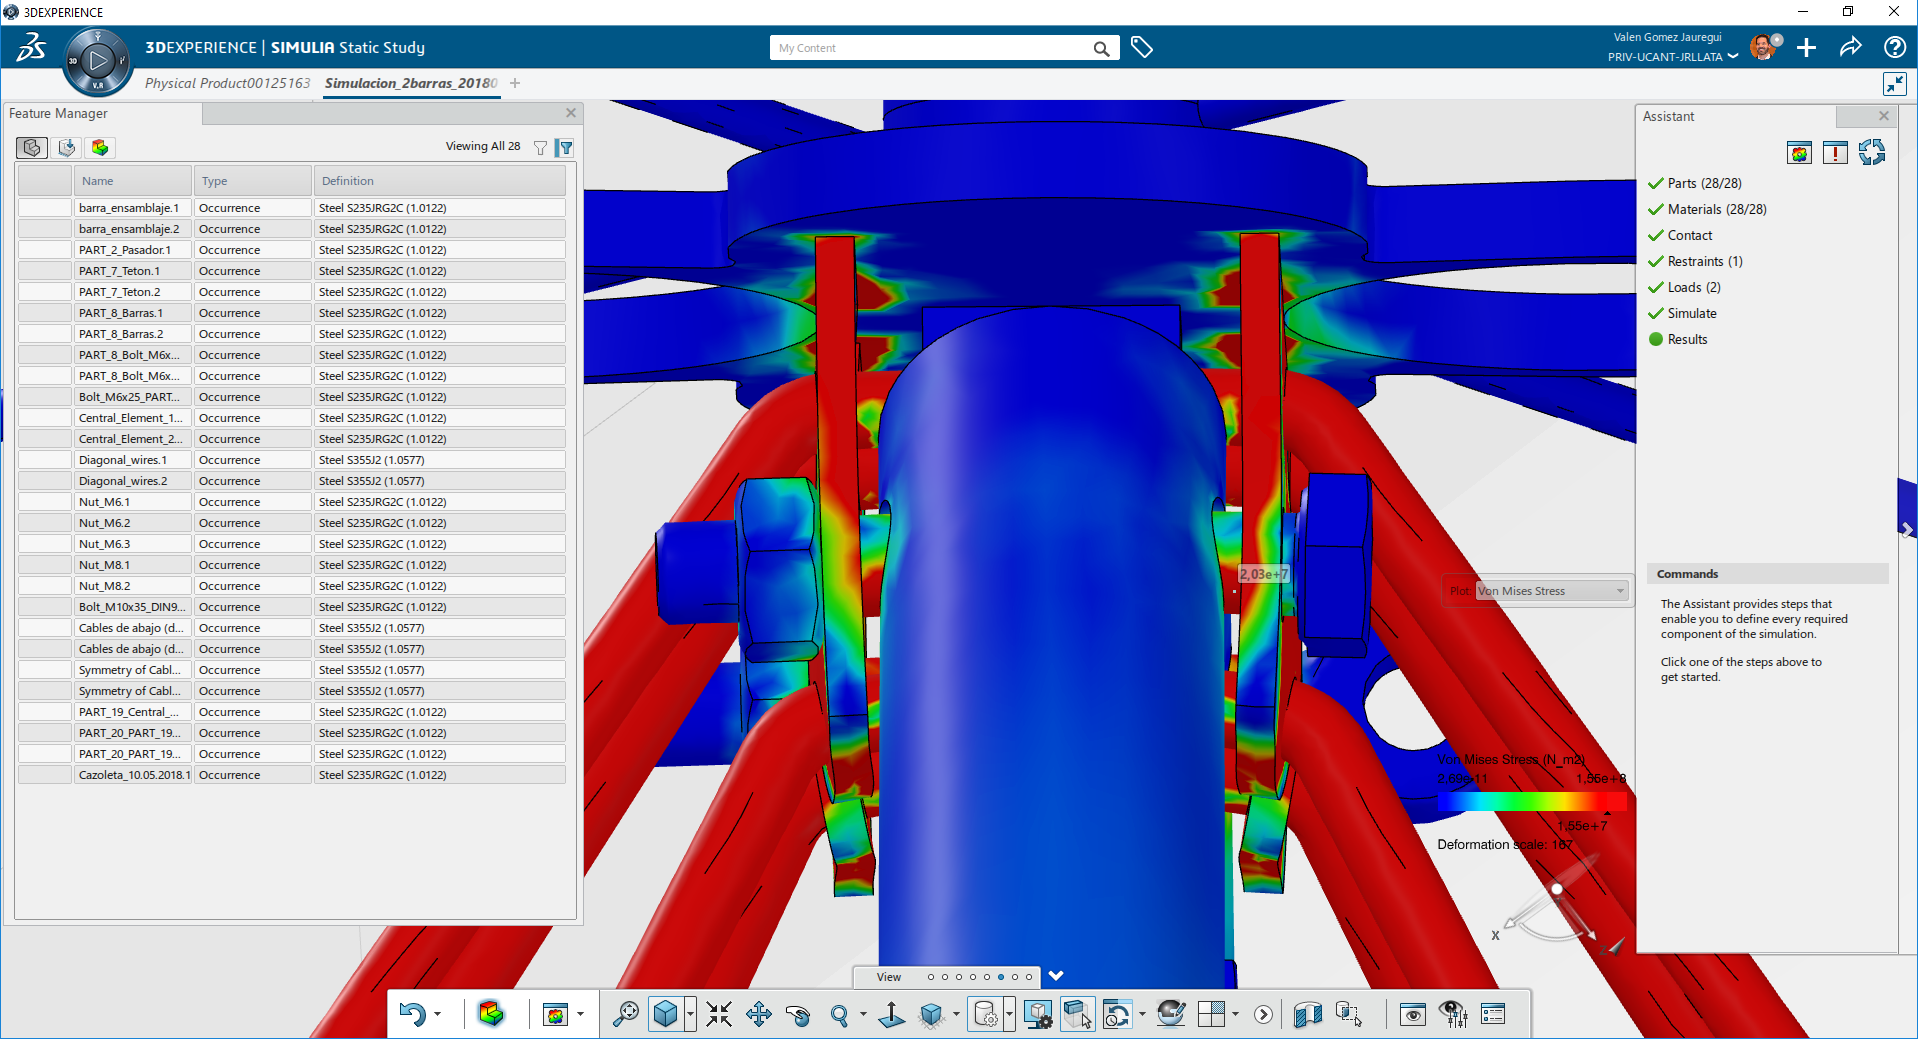The width and height of the screenshot is (1918, 1039).
Task: Click the Feature Manager results colored-block icon
Action: click(100, 148)
